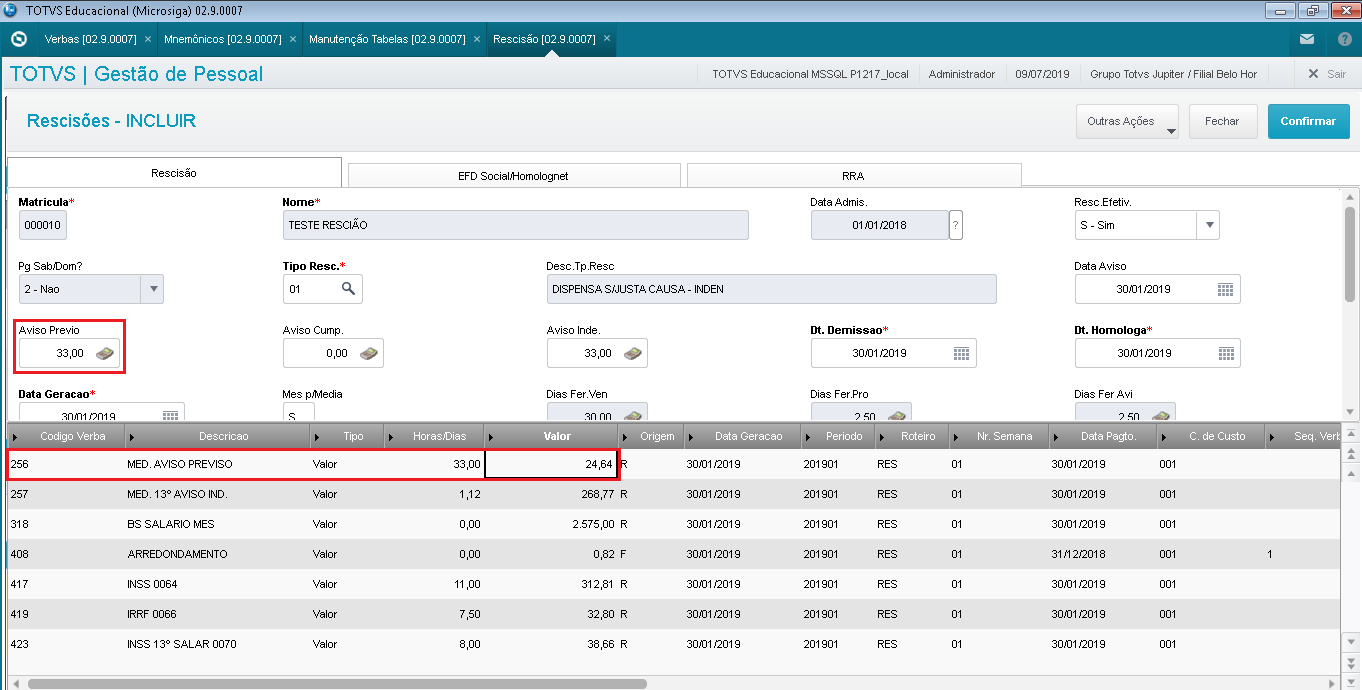Click the TOTVS home logo icon
This screenshot has width=1362, height=690.
(17, 39)
